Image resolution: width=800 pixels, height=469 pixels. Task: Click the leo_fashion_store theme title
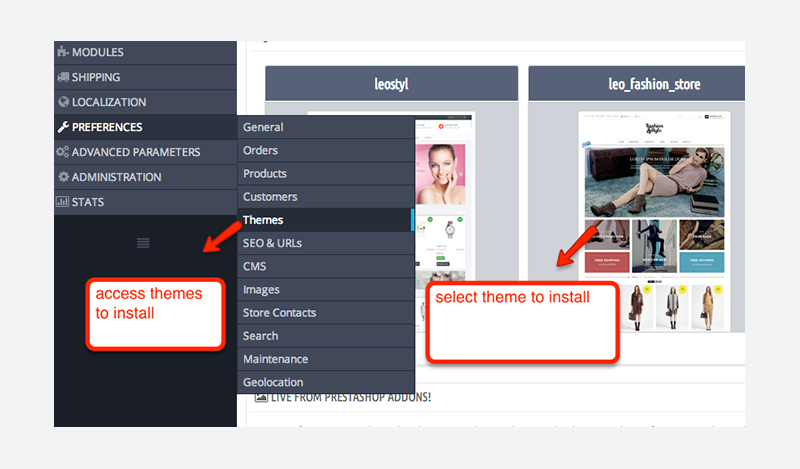pos(654,84)
